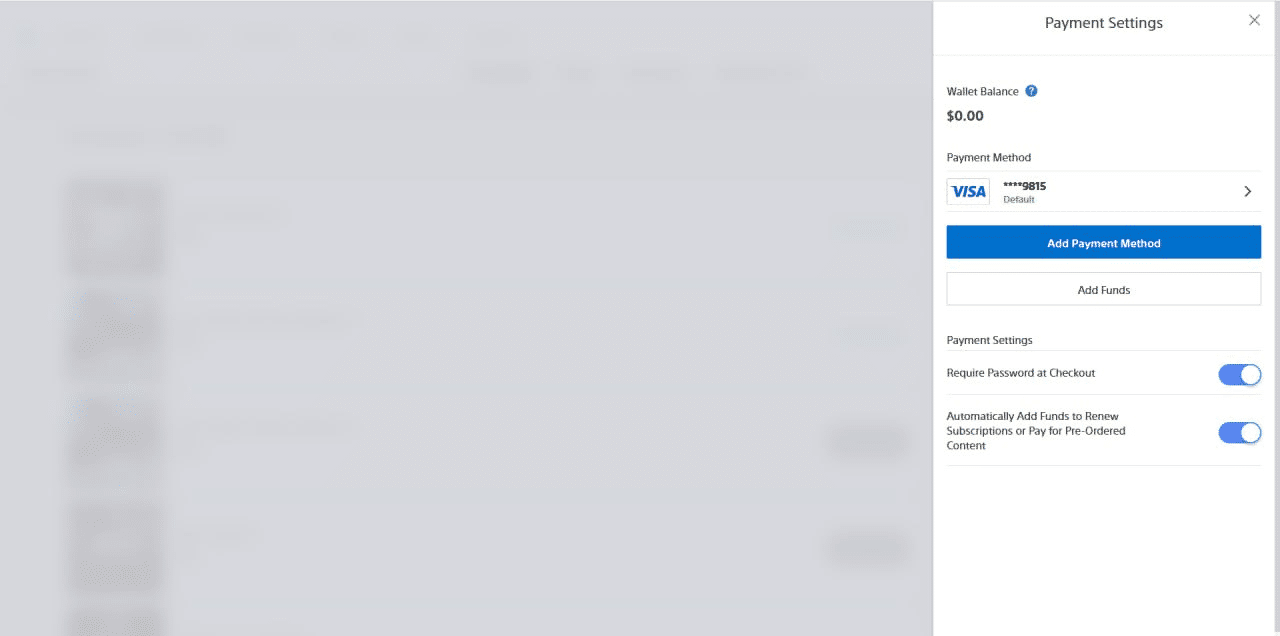Select the ****9815 card number text

coord(1024,186)
